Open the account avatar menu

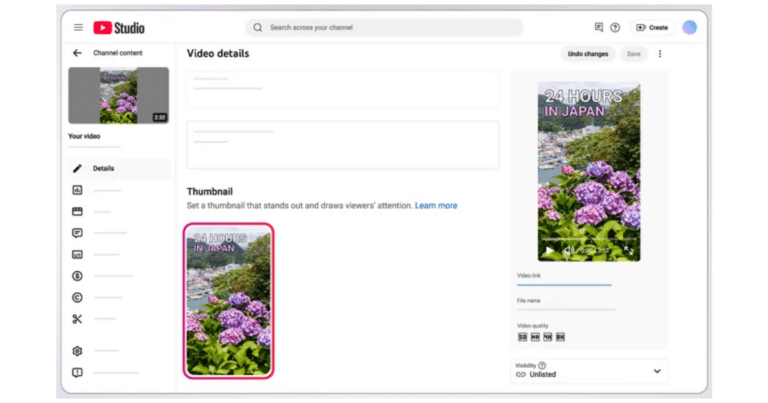(690, 27)
